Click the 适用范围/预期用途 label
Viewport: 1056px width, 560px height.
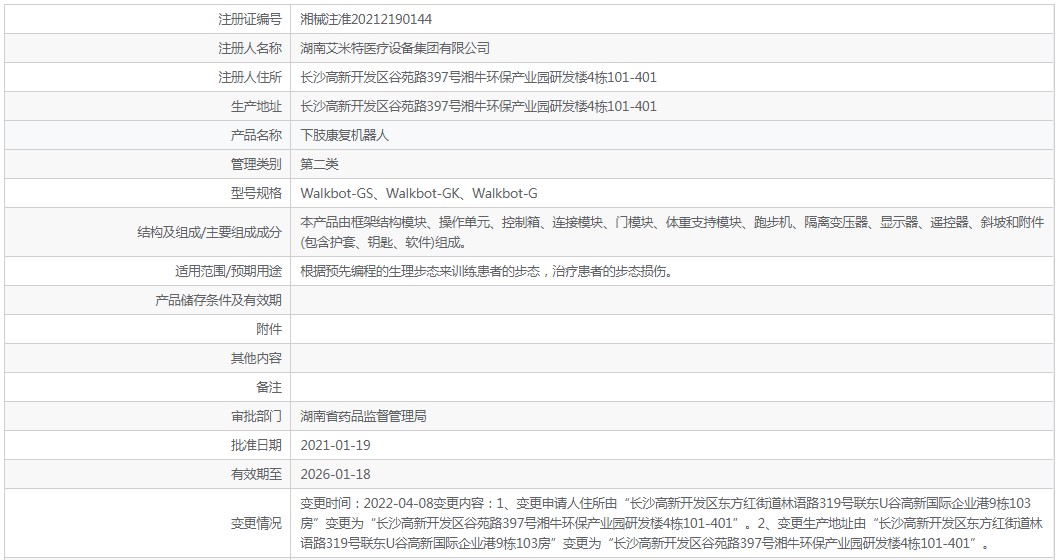coord(228,271)
